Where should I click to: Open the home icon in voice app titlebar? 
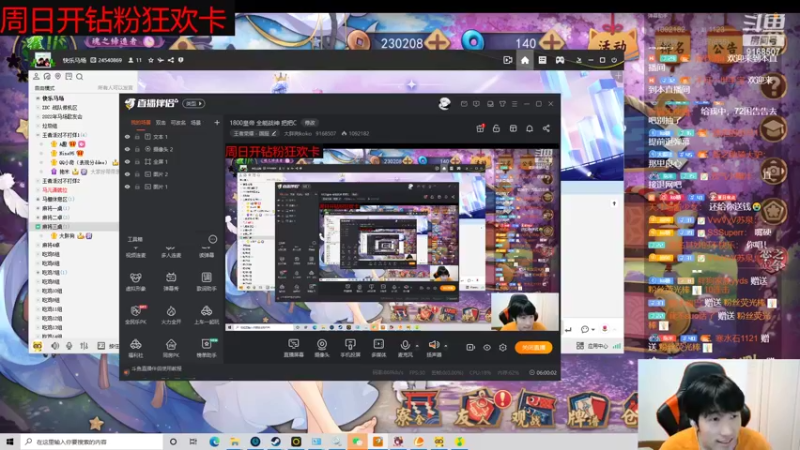coord(525,60)
